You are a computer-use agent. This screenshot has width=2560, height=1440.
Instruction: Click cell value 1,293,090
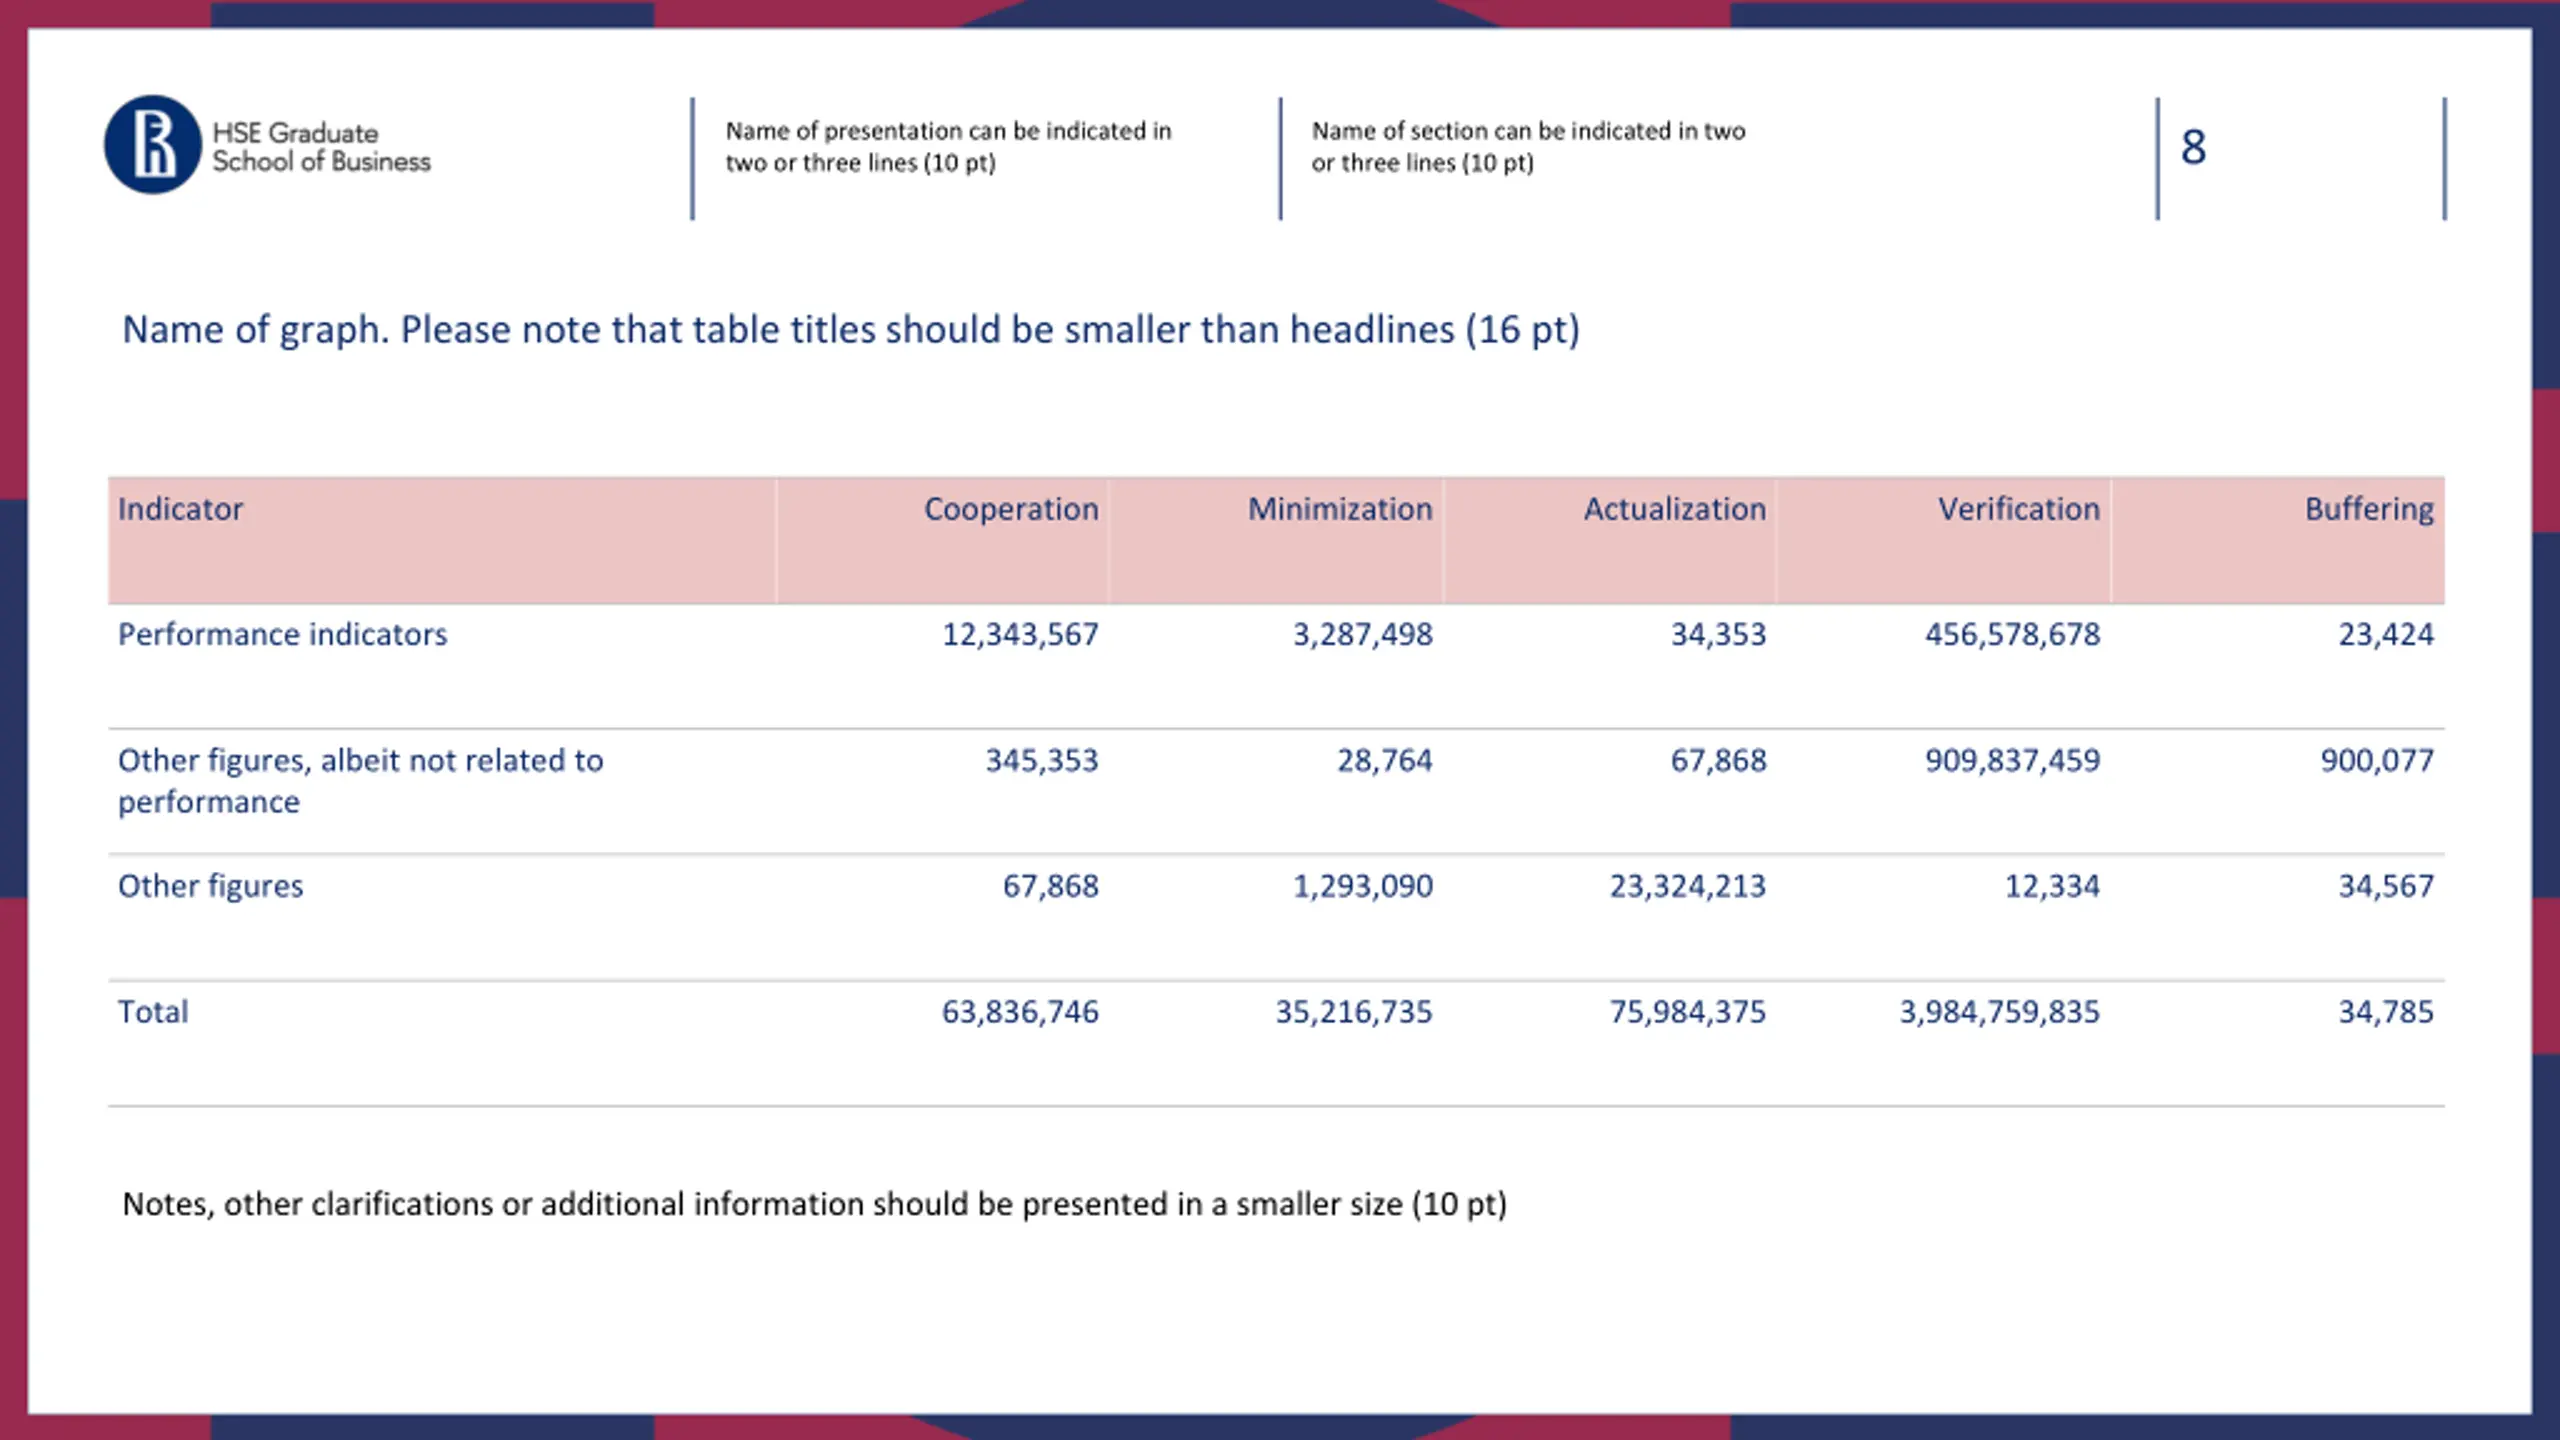point(1362,887)
